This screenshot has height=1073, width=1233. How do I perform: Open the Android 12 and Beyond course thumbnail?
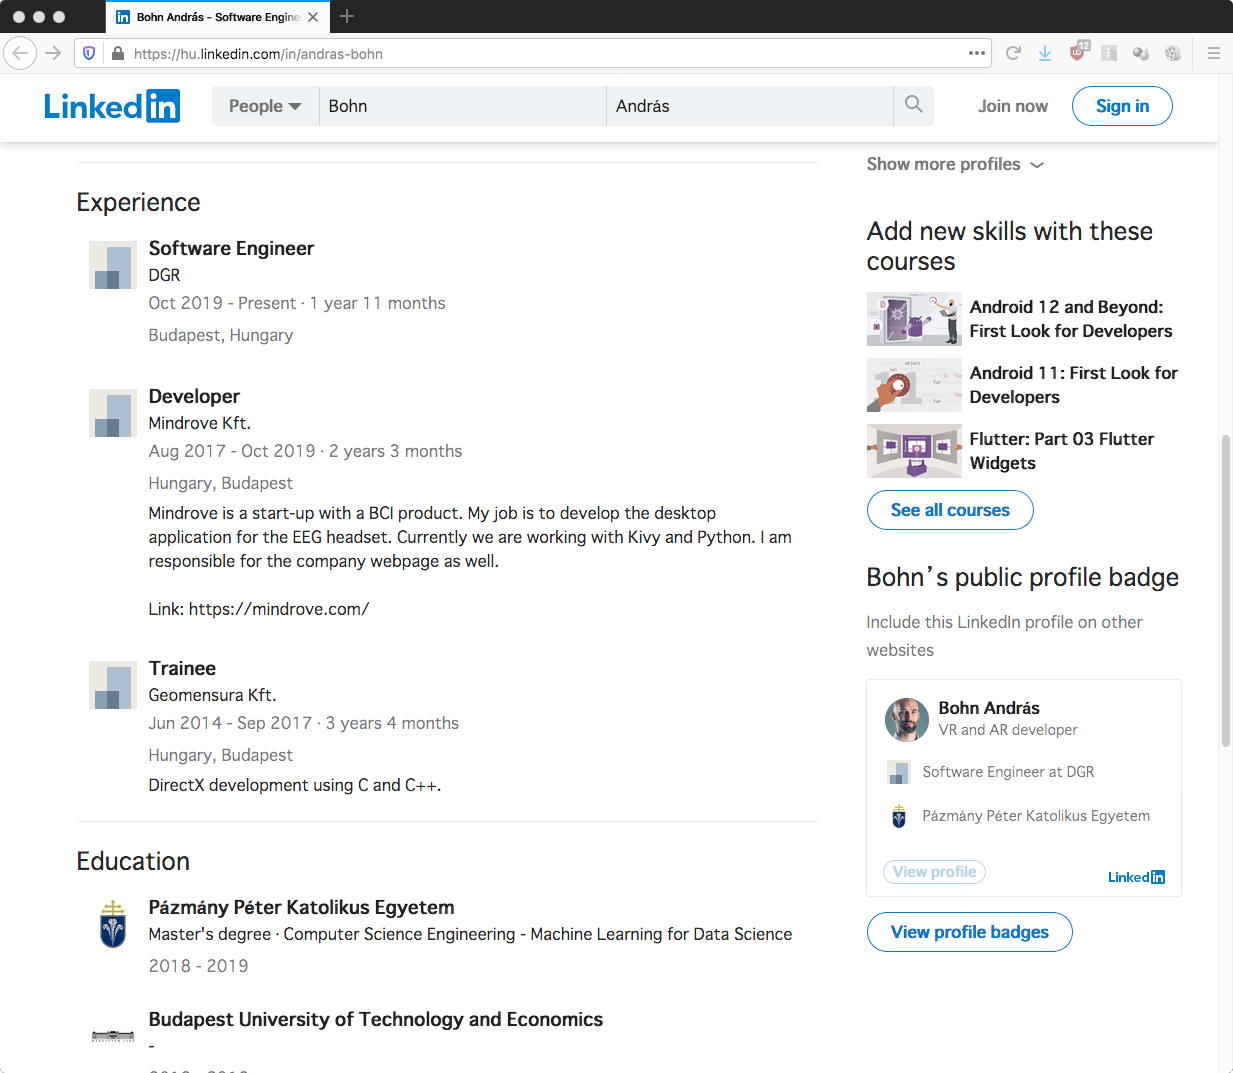[914, 319]
